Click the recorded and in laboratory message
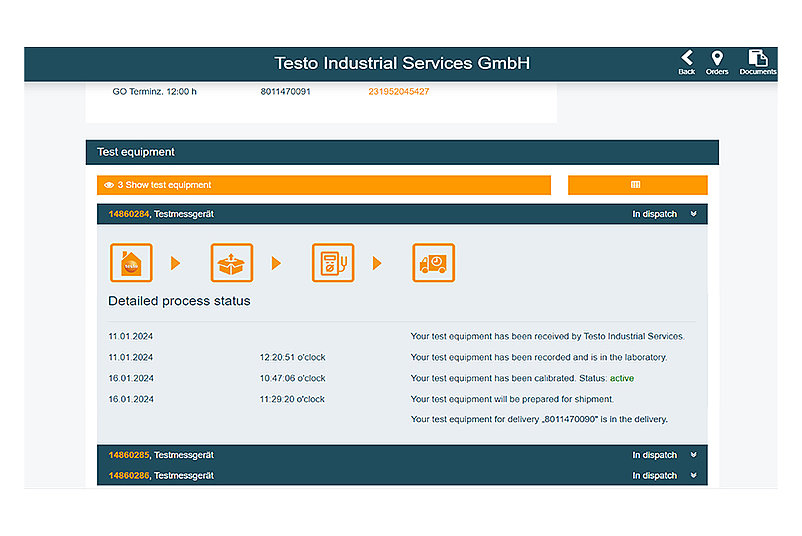 [x=539, y=357]
